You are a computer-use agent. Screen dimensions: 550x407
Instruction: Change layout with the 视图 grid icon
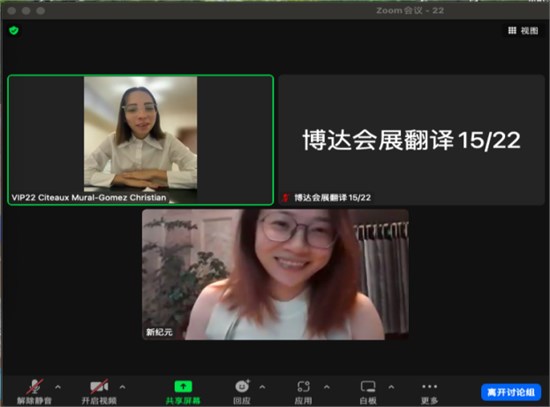[x=512, y=31]
